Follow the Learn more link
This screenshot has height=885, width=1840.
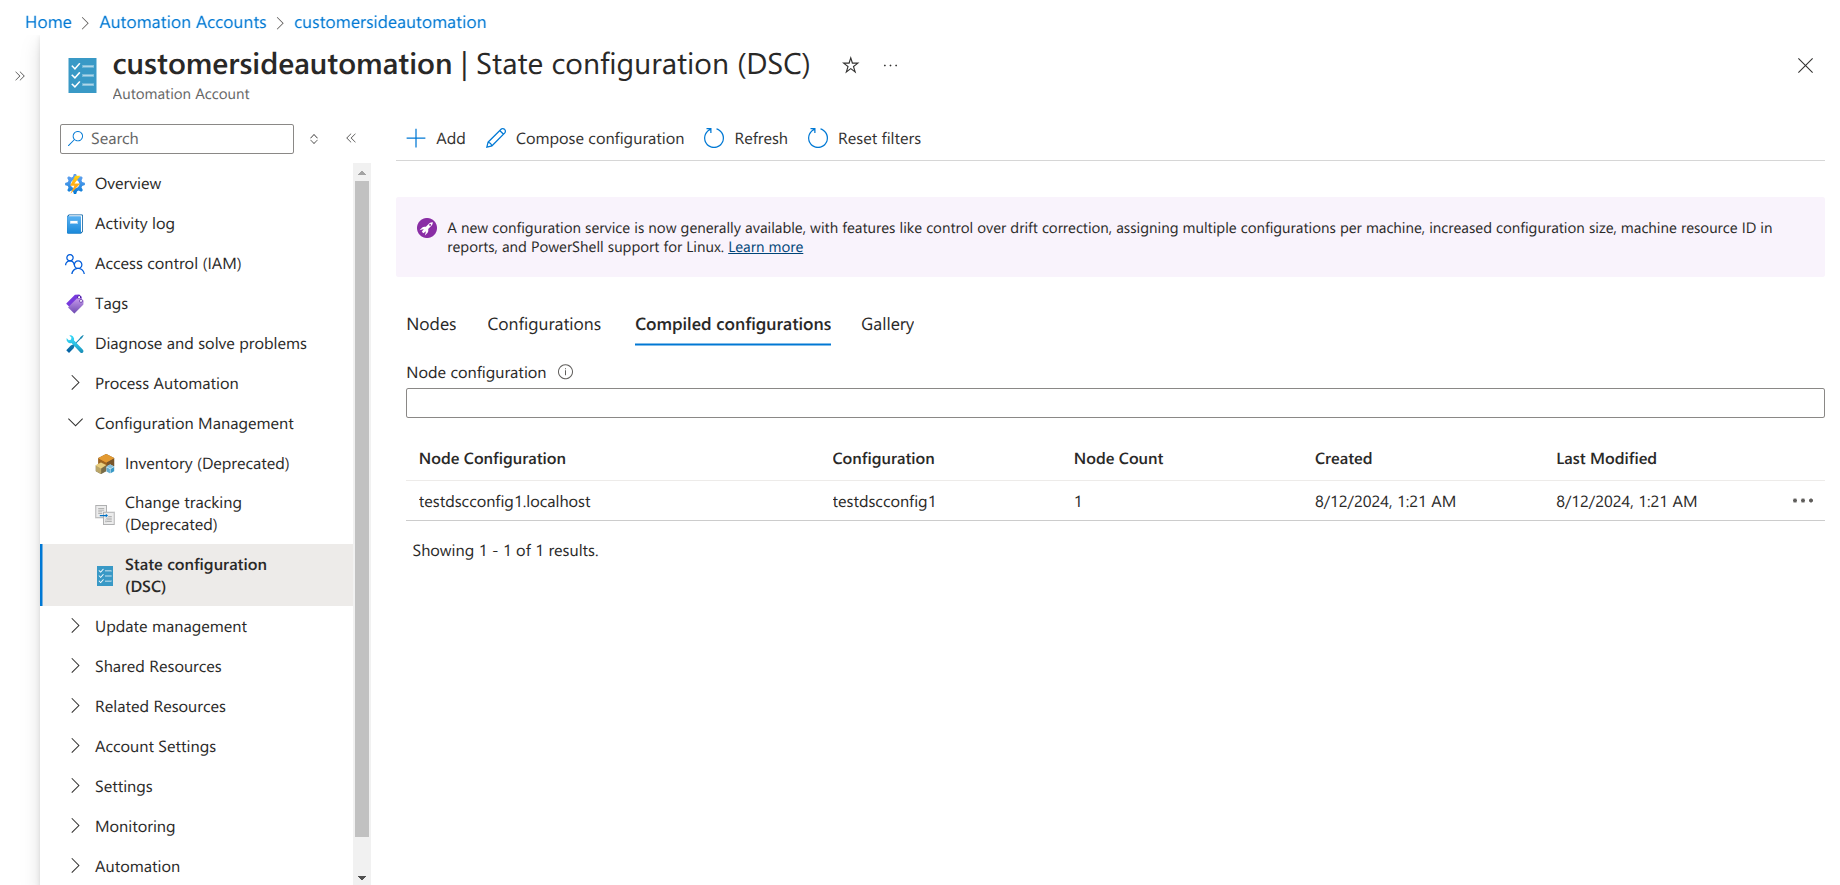[765, 247]
